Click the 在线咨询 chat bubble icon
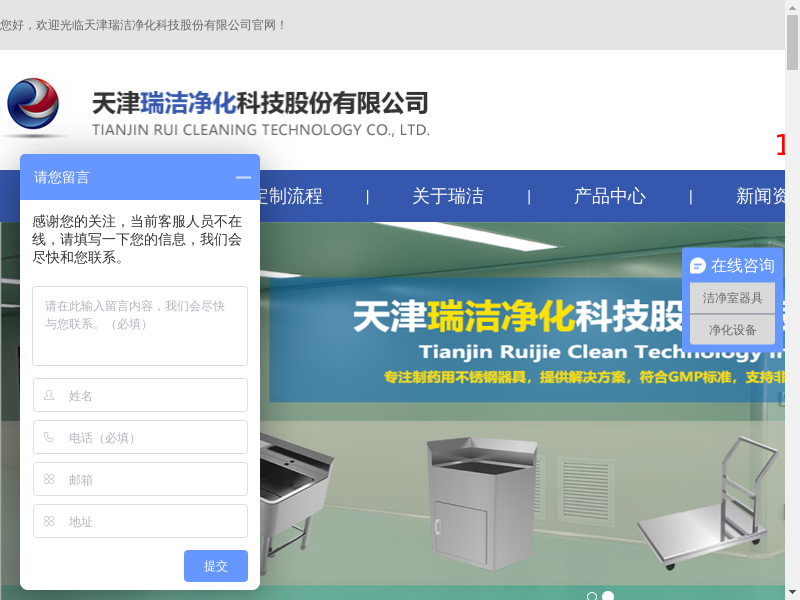800x600 pixels. (697, 266)
